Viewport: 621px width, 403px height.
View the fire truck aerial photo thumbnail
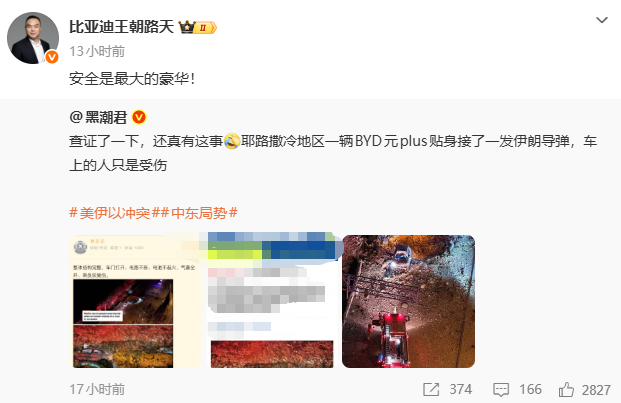408,301
